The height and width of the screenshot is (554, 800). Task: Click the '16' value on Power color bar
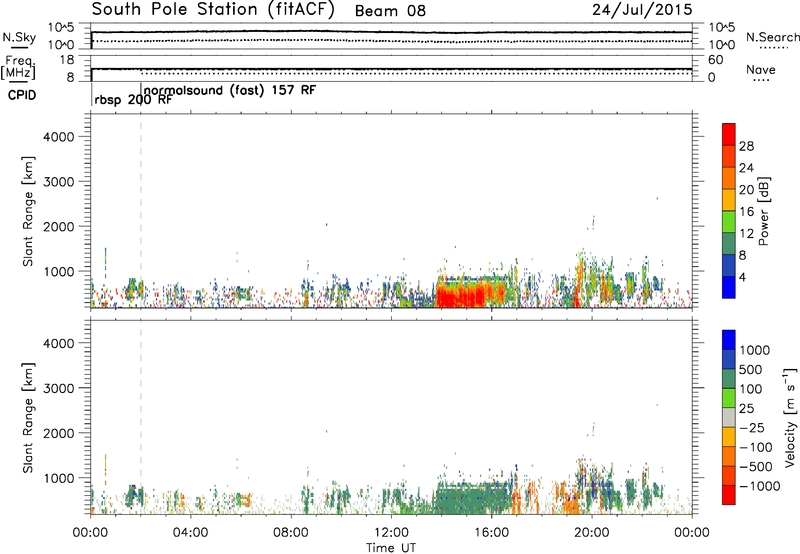746,212
